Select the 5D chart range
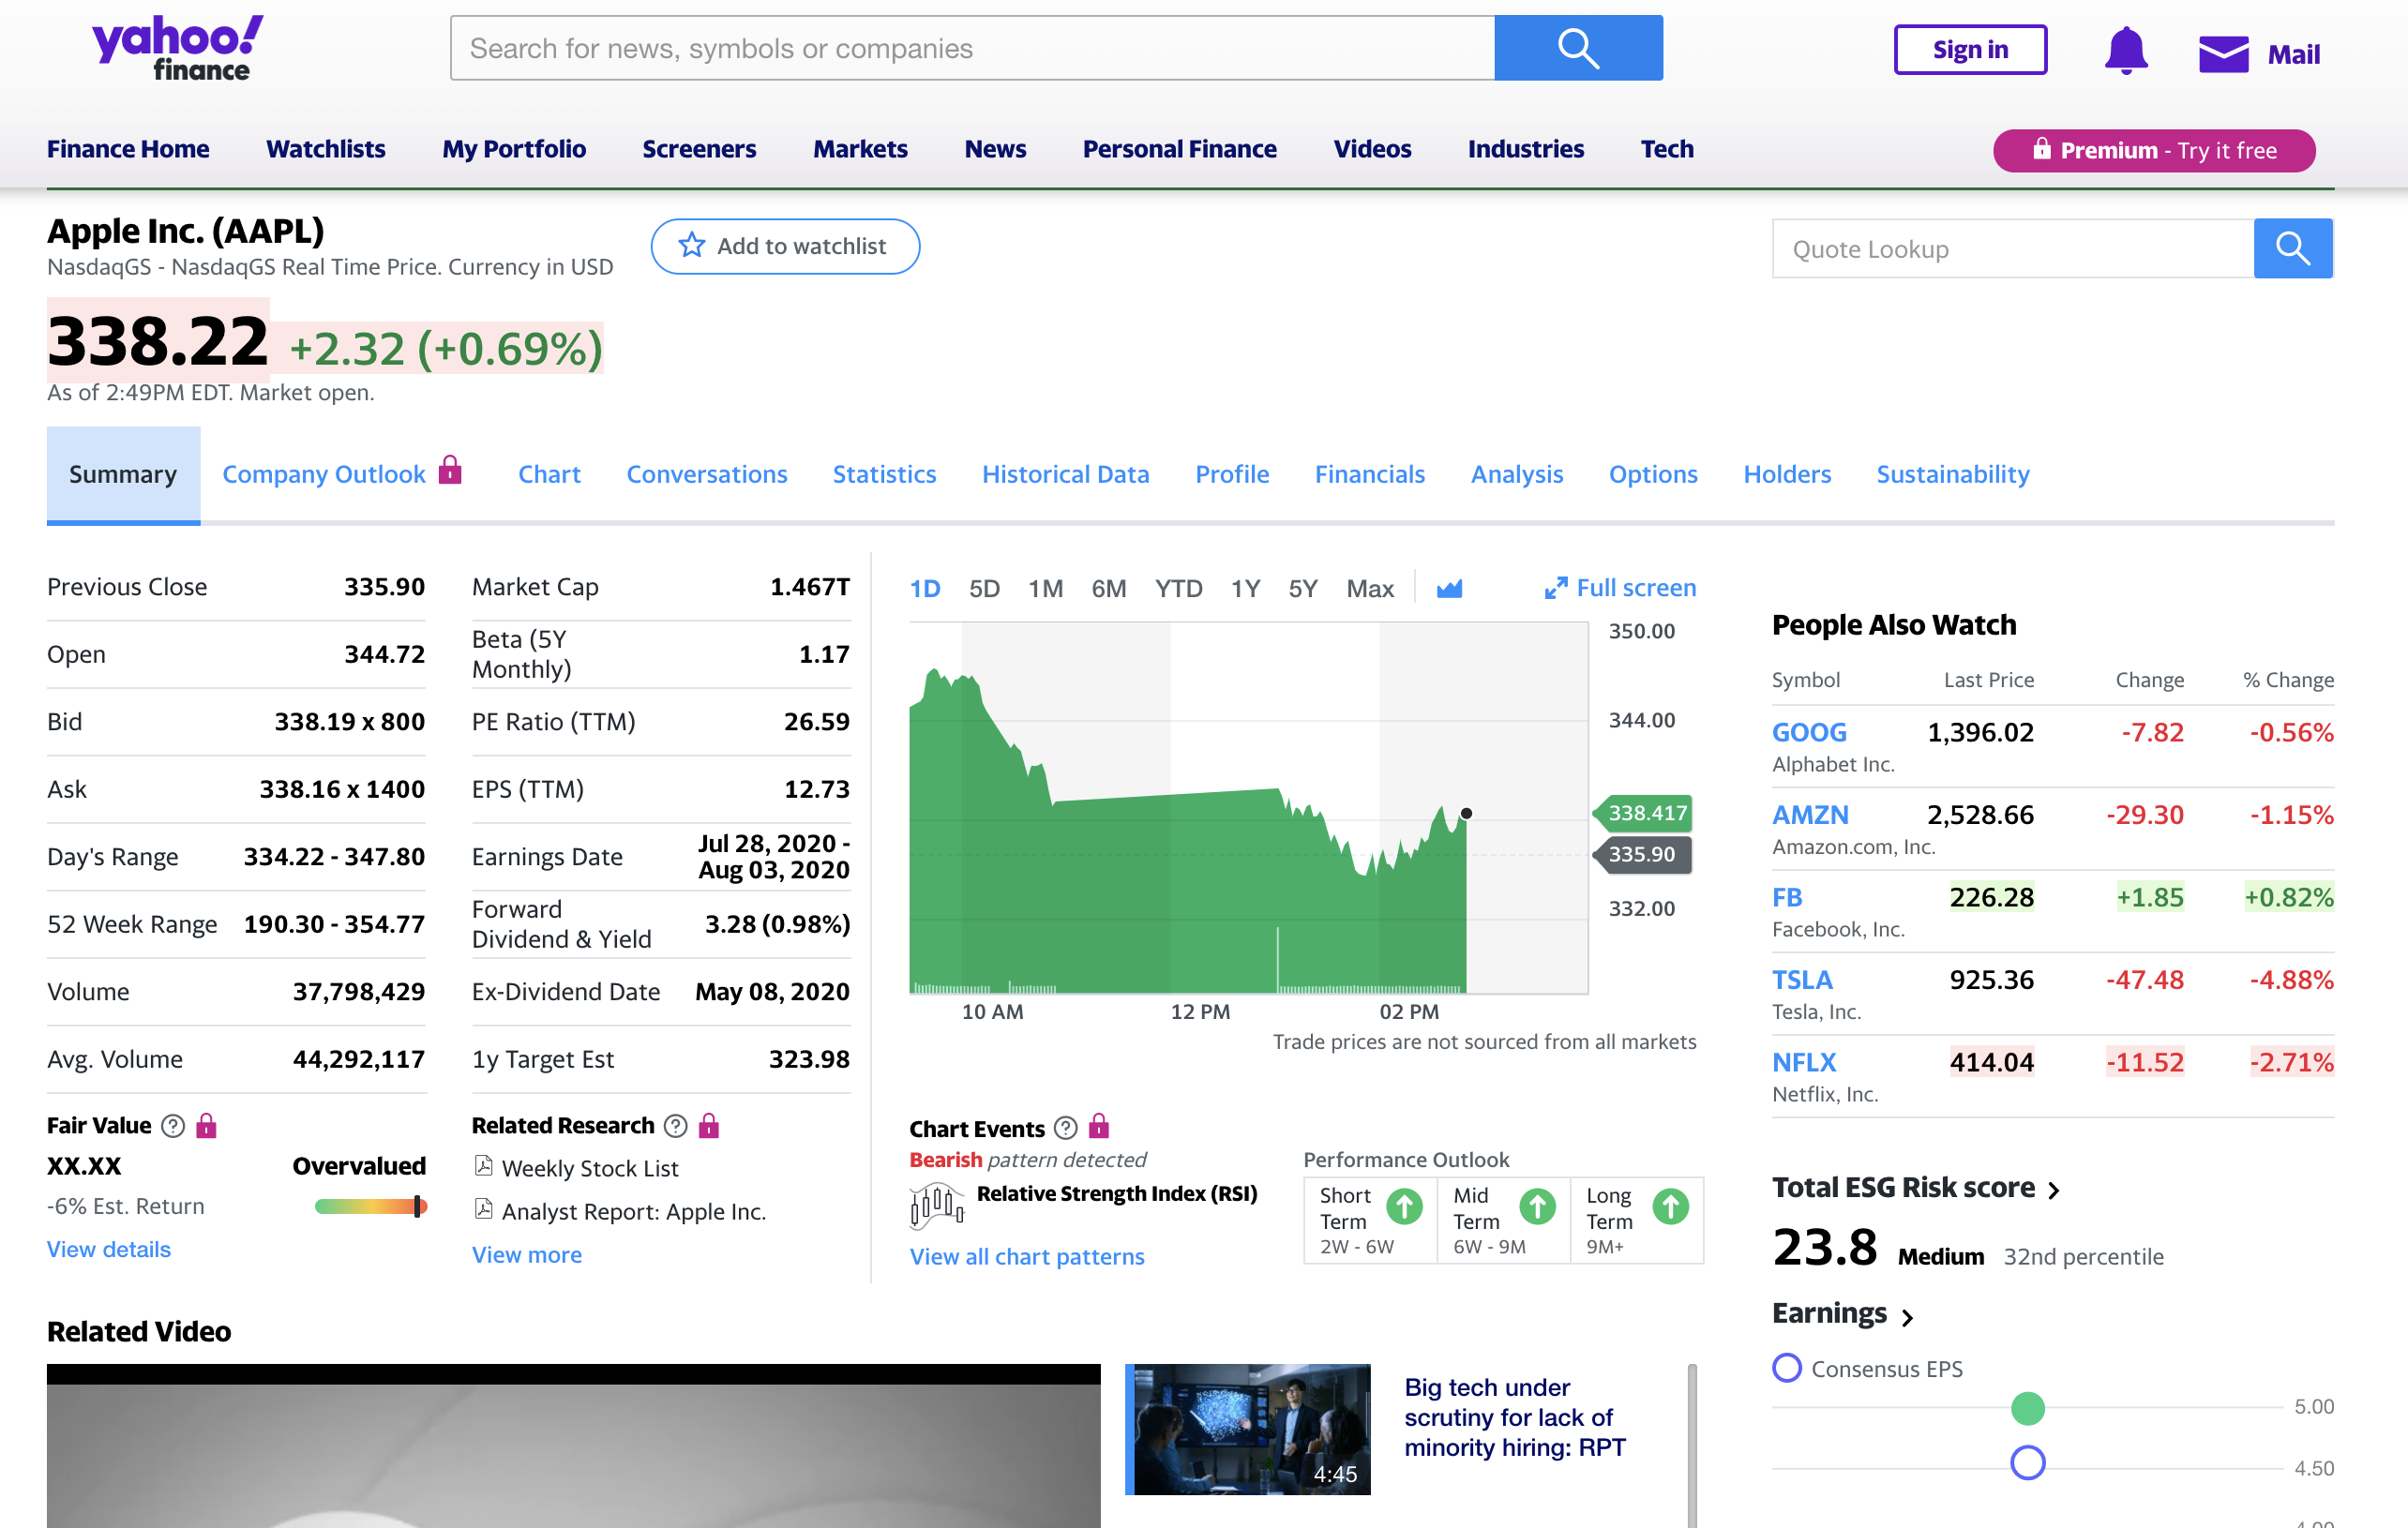Screen dimensions: 2408x1528 [984, 588]
